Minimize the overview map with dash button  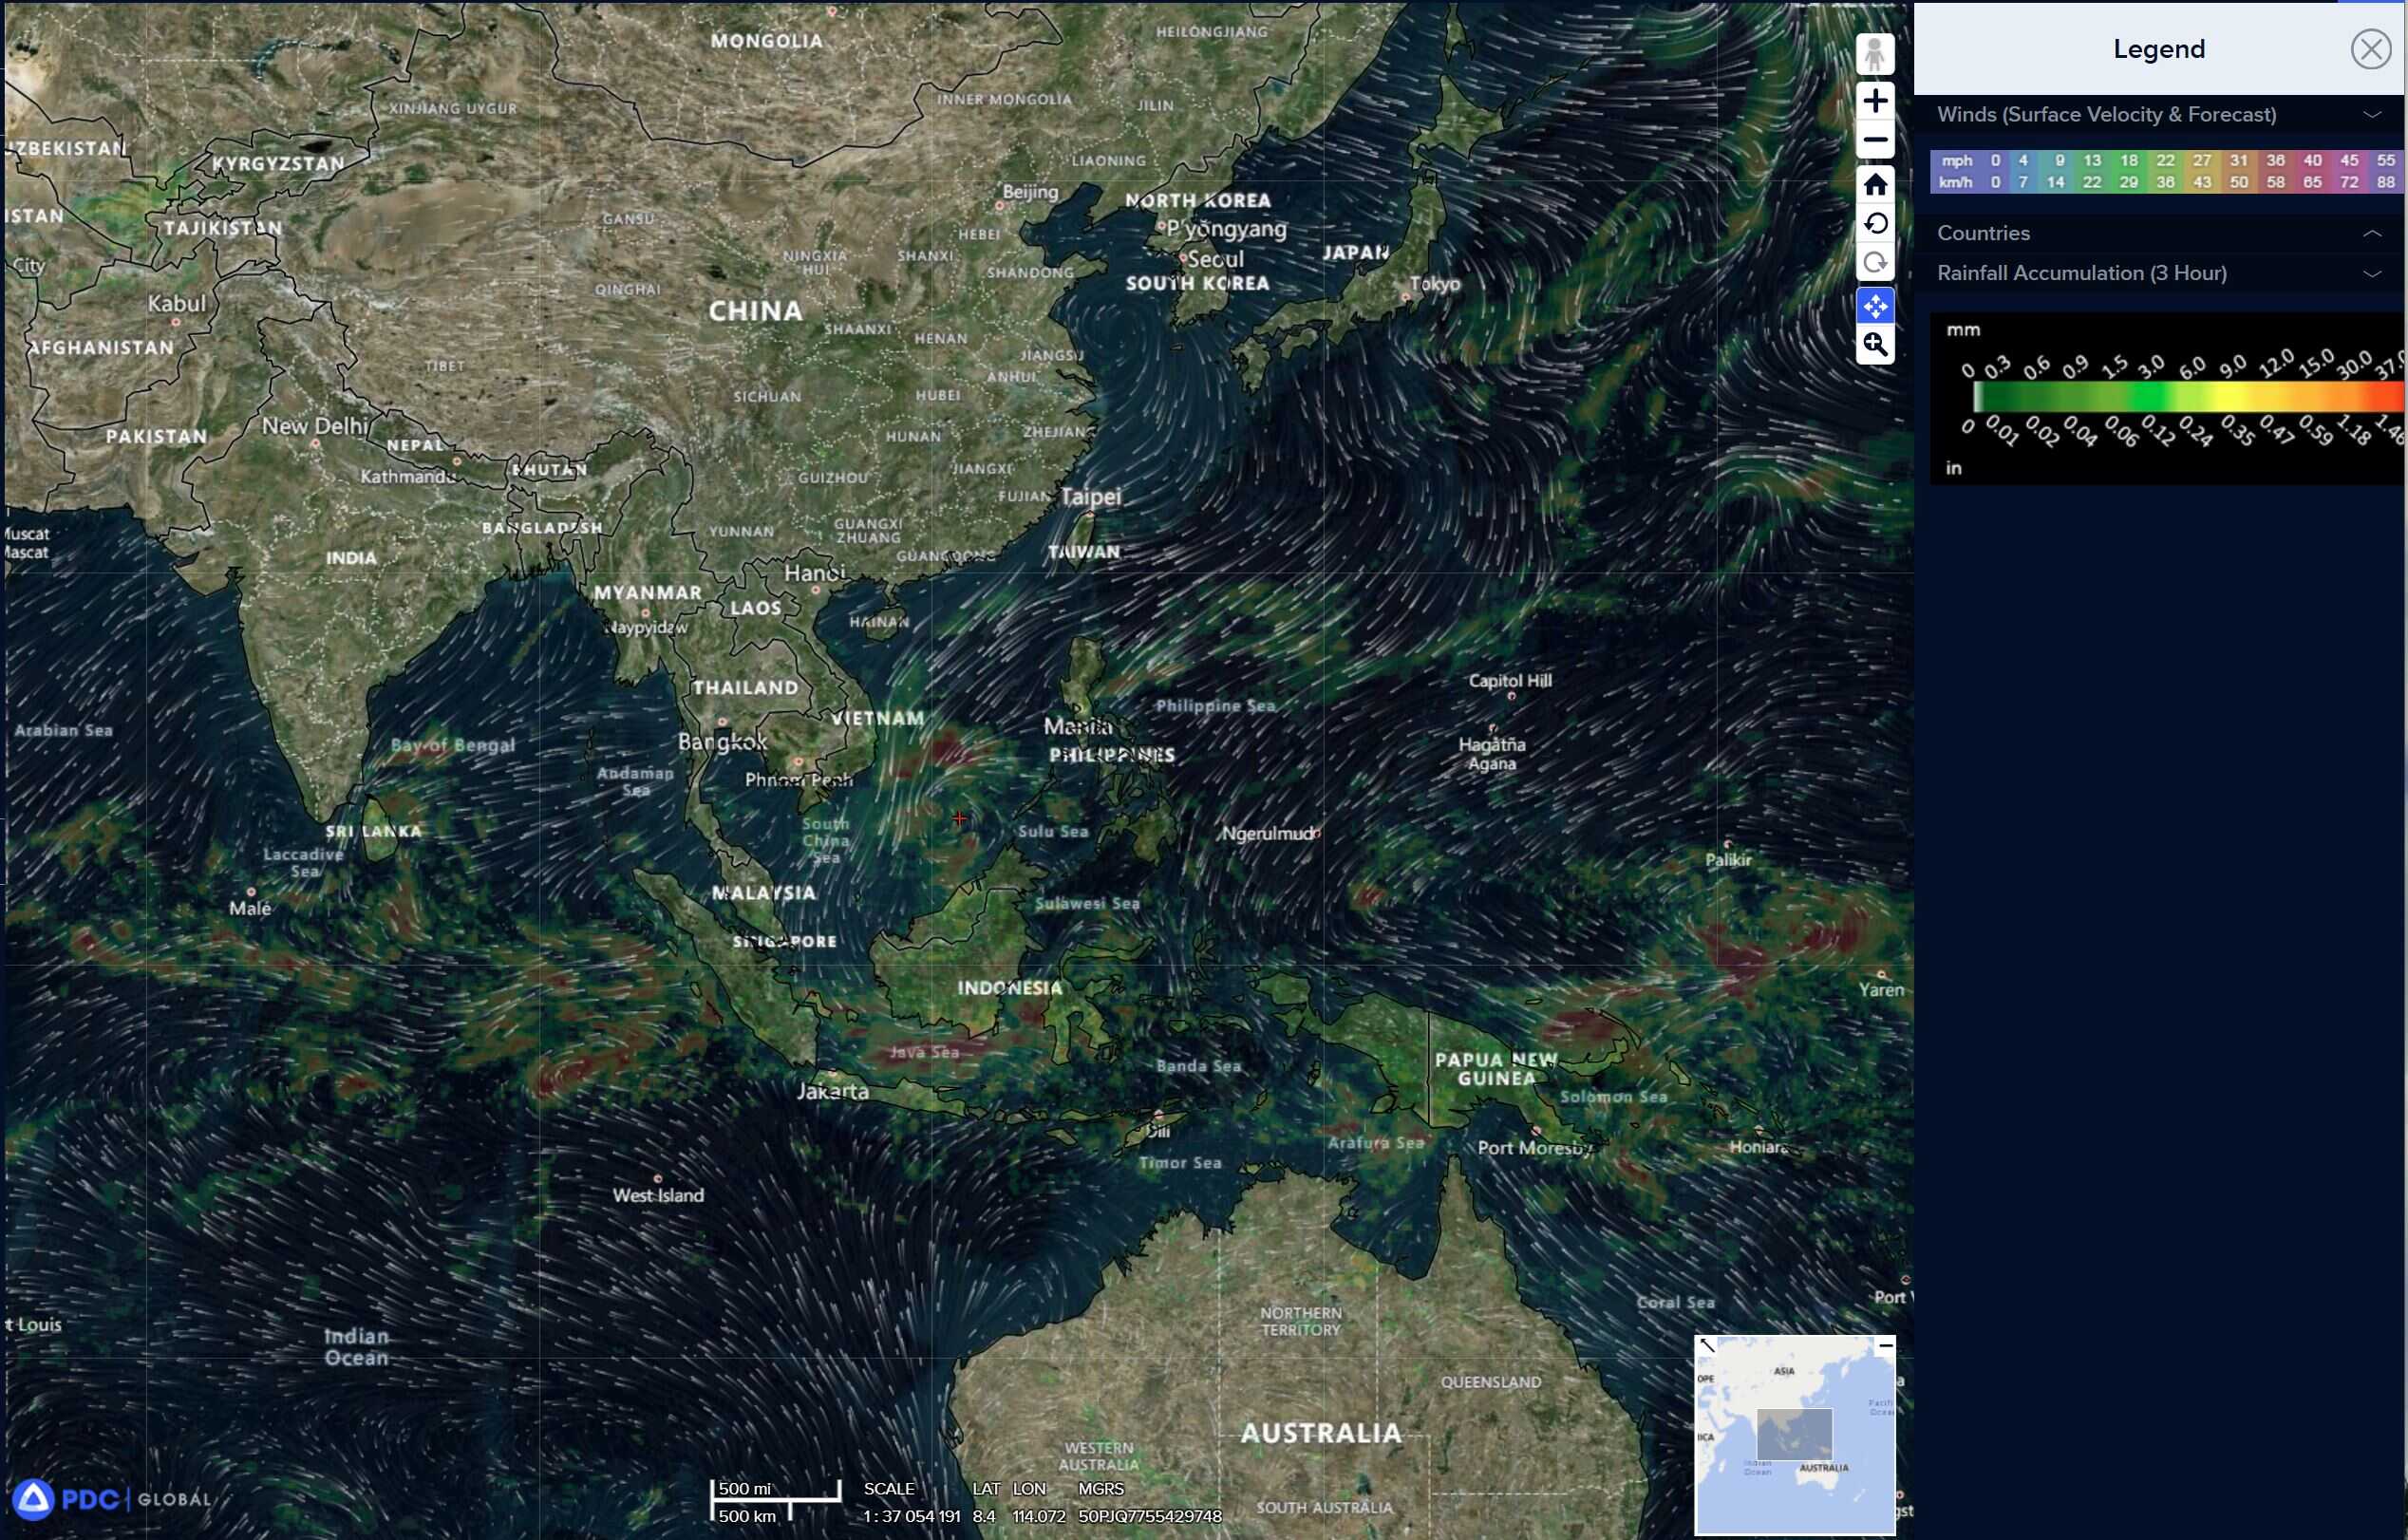(x=1885, y=1346)
